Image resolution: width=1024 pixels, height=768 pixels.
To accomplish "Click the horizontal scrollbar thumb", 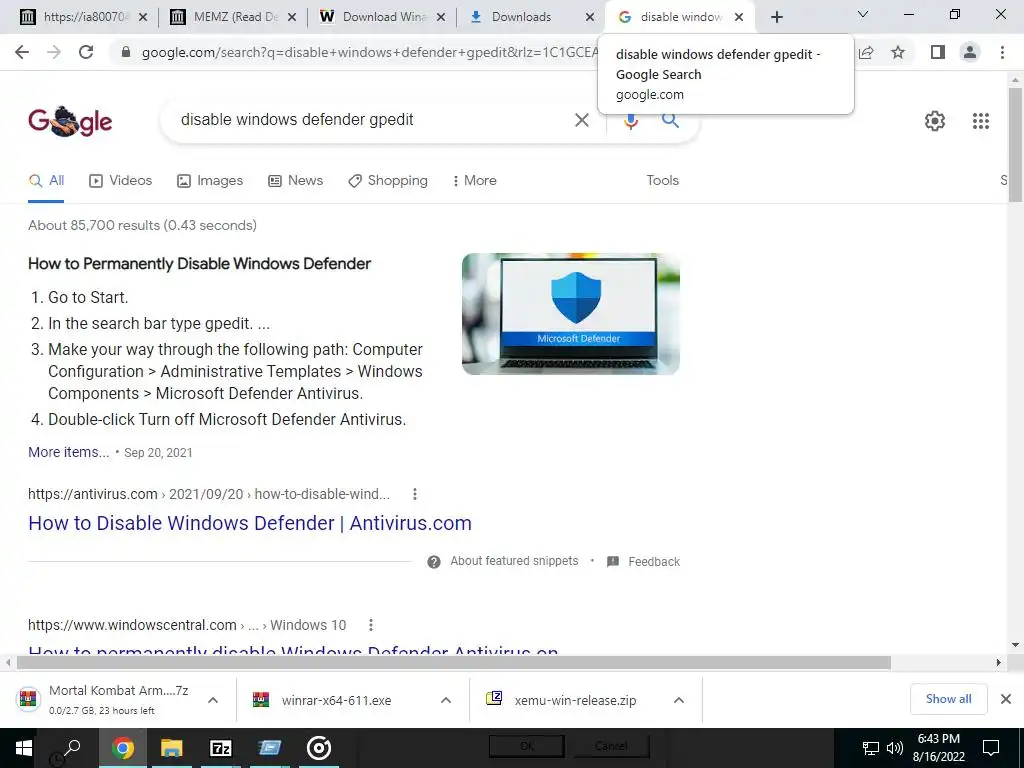I will point(453,663).
